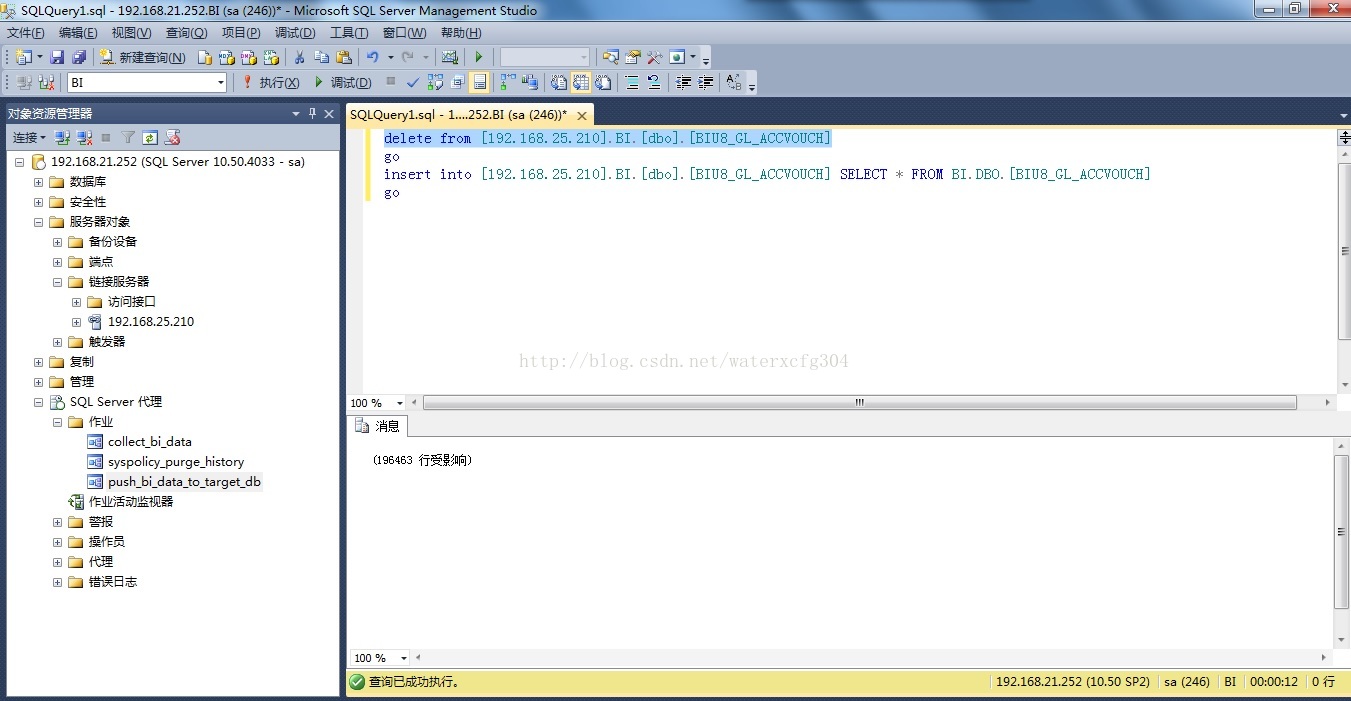This screenshot has width=1351, height=701.
Task: Click the 执行(X) button
Action: click(x=271, y=82)
